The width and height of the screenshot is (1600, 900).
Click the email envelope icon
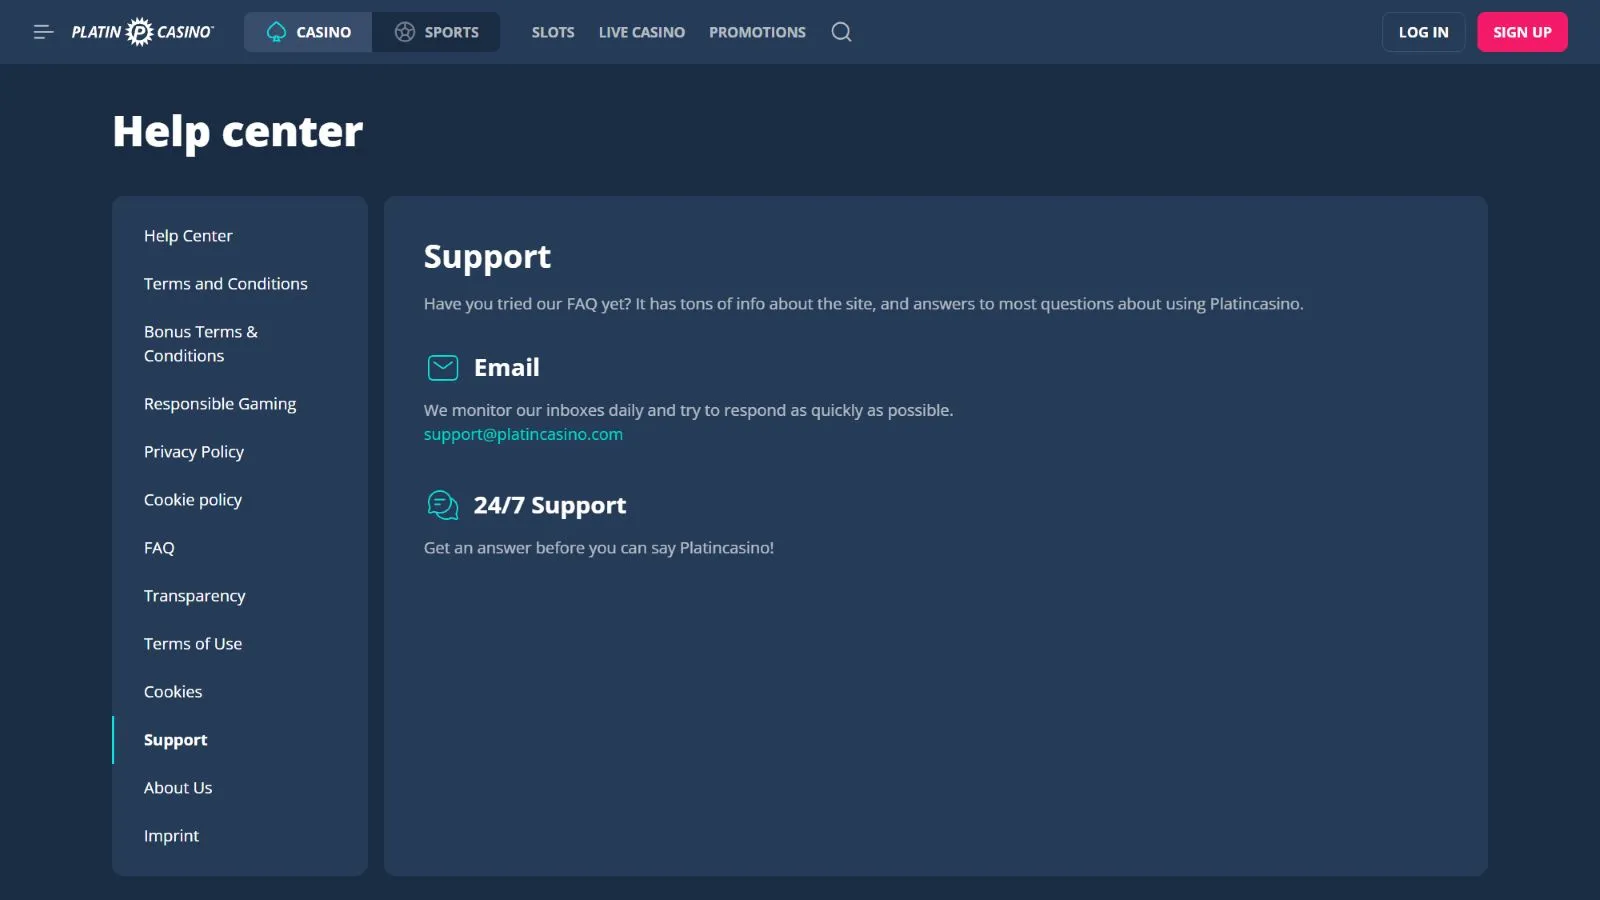(x=442, y=368)
